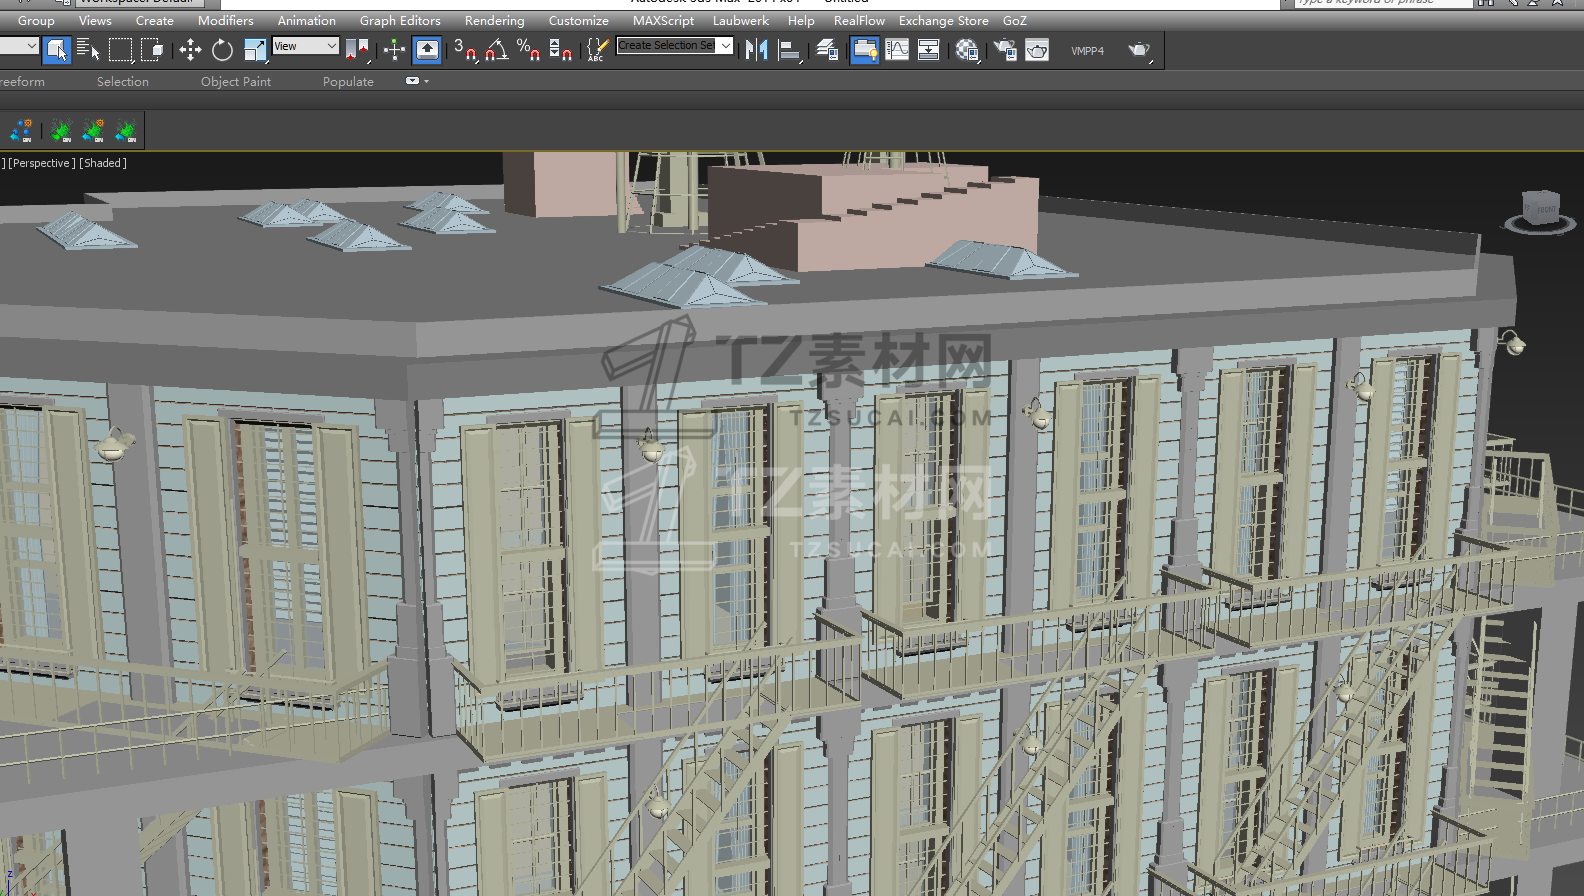This screenshot has height=896, width=1584.
Task: Enable Percent Snap toggle
Action: [528, 49]
